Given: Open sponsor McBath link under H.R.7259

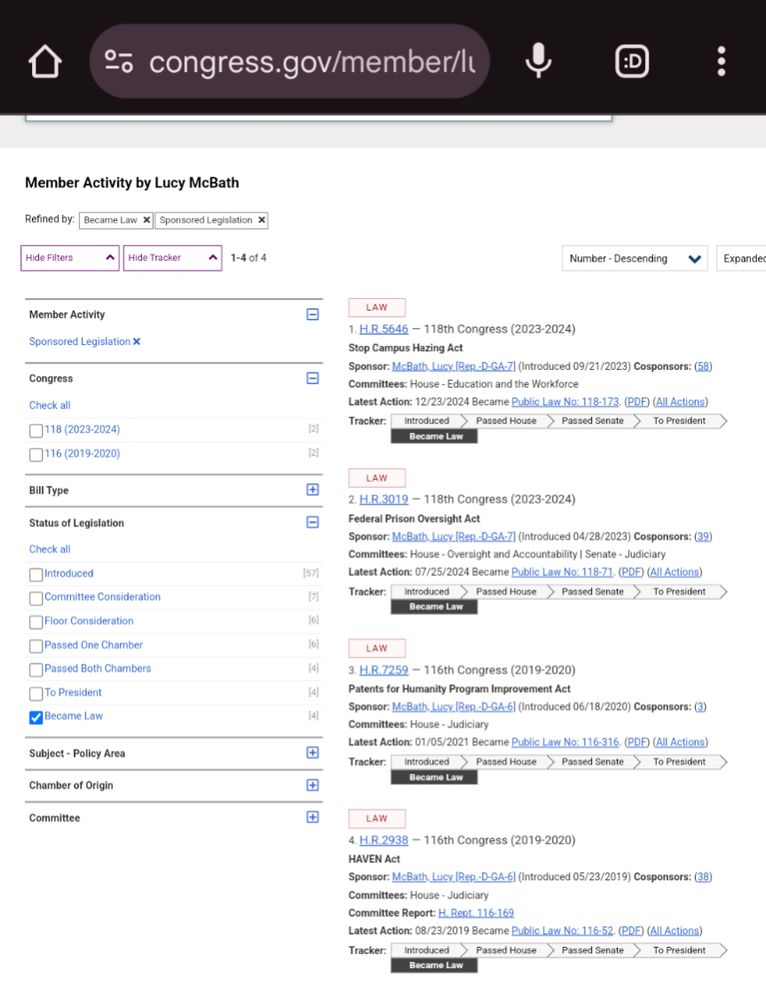Looking at the screenshot, I should pyautogui.click(x=453, y=707).
